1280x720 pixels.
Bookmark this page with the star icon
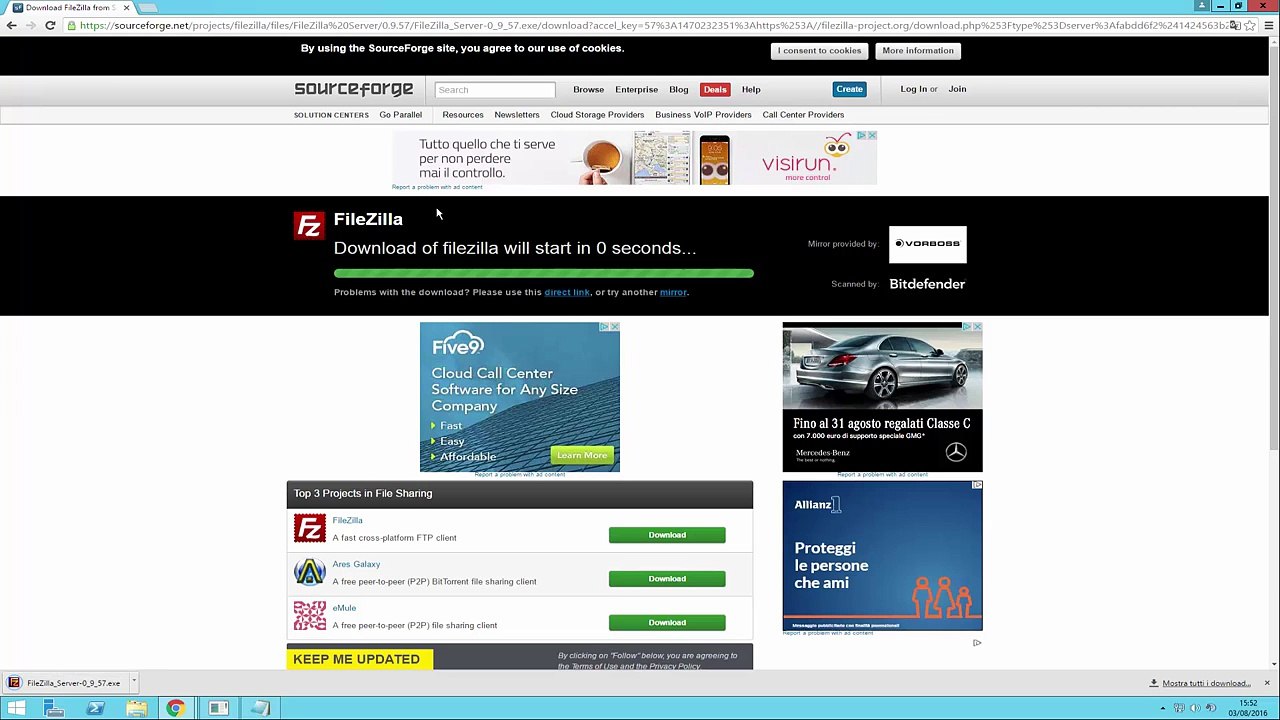pos(1252,25)
